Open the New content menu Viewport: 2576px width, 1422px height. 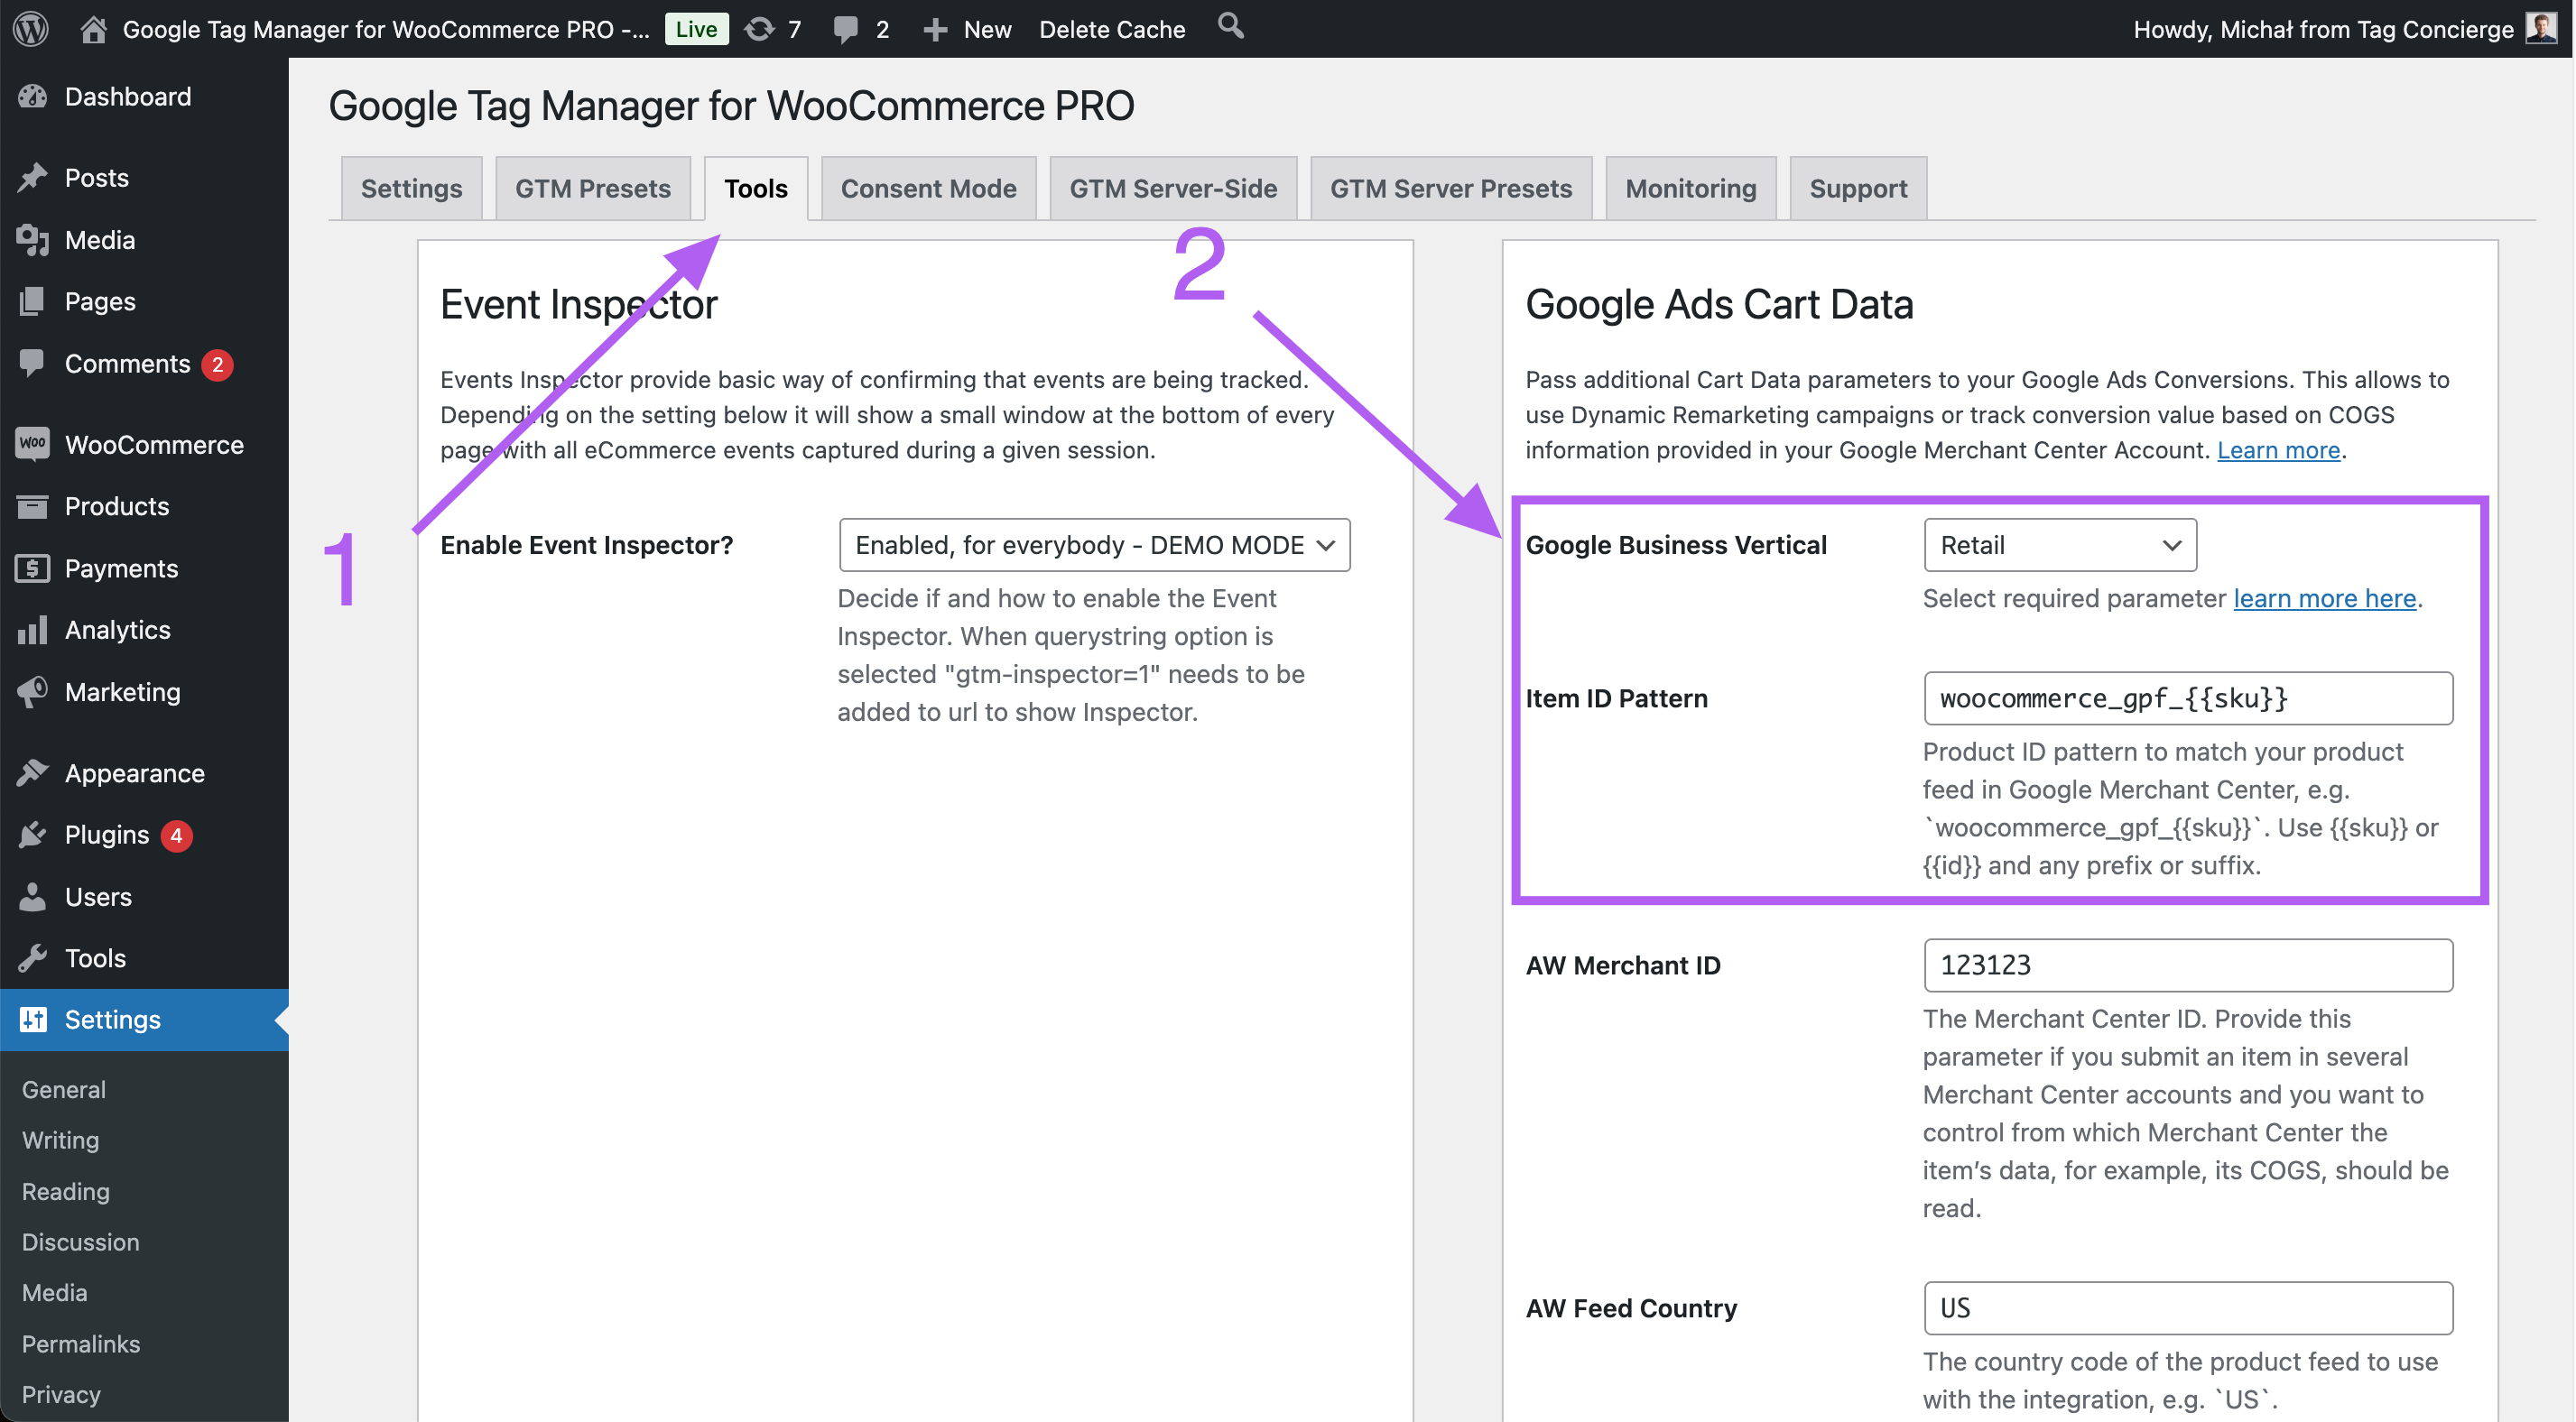point(968,28)
